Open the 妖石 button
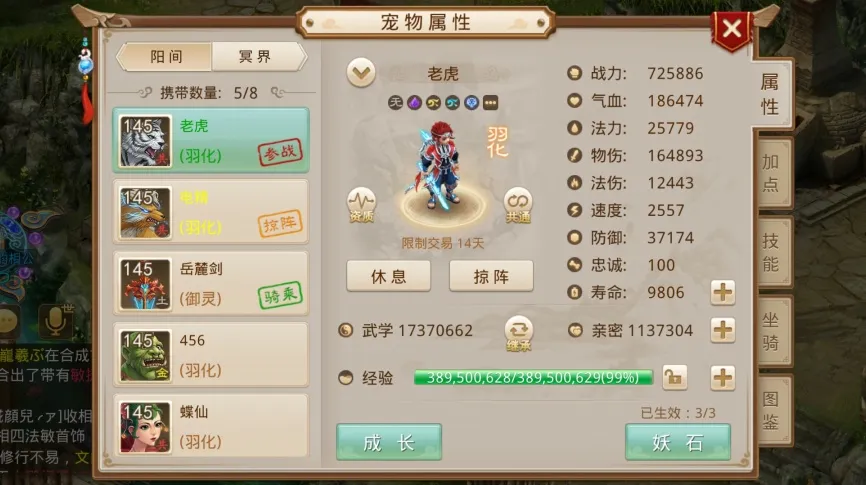The width and height of the screenshot is (866, 485). [678, 442]
